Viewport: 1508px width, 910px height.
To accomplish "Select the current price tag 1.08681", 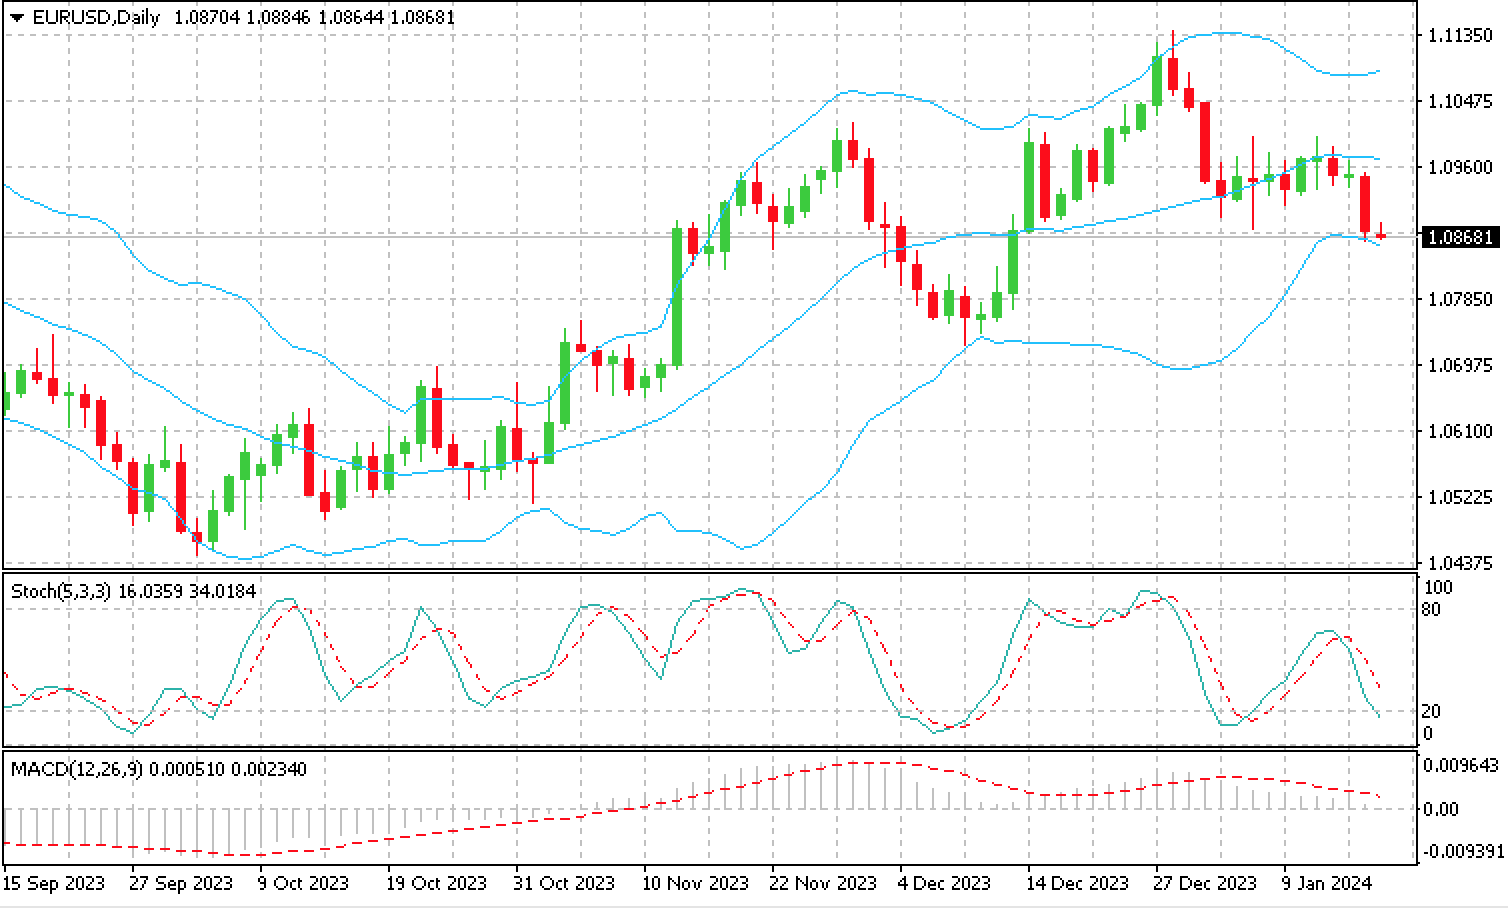I will coord(1460,237).
